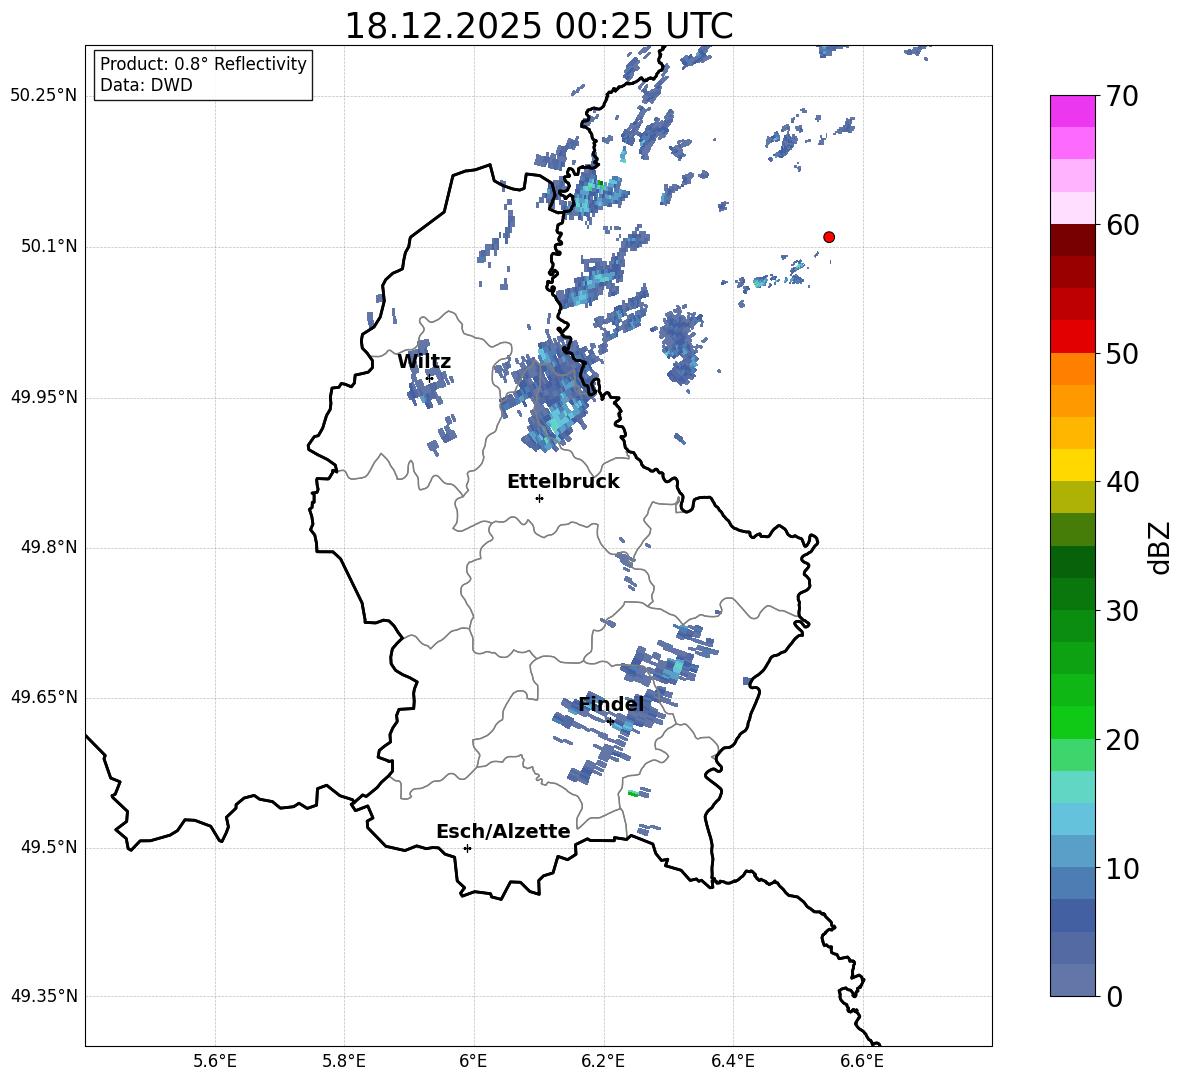Click the yellow colorbar segment above 40

pos(1073,465)
